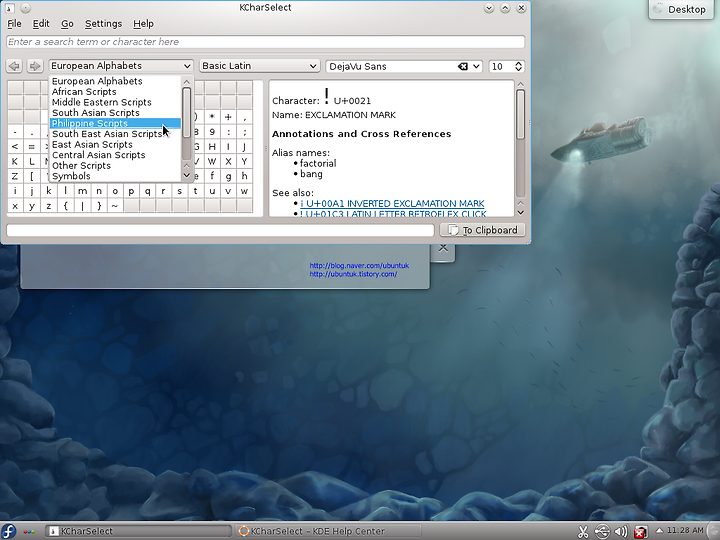Open the device notifier tray icon
The width and height of the screenshot is (720, 540).
602,532
